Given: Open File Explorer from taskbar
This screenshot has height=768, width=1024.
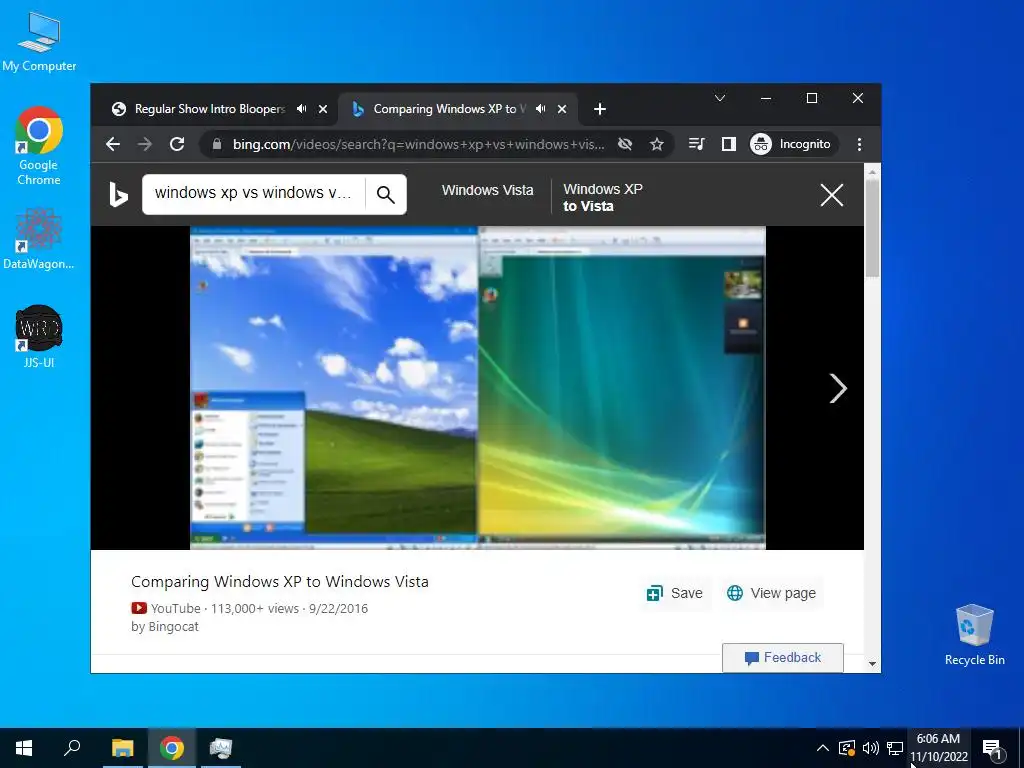Looking at the screenshot, I should (x=122, y=748).
